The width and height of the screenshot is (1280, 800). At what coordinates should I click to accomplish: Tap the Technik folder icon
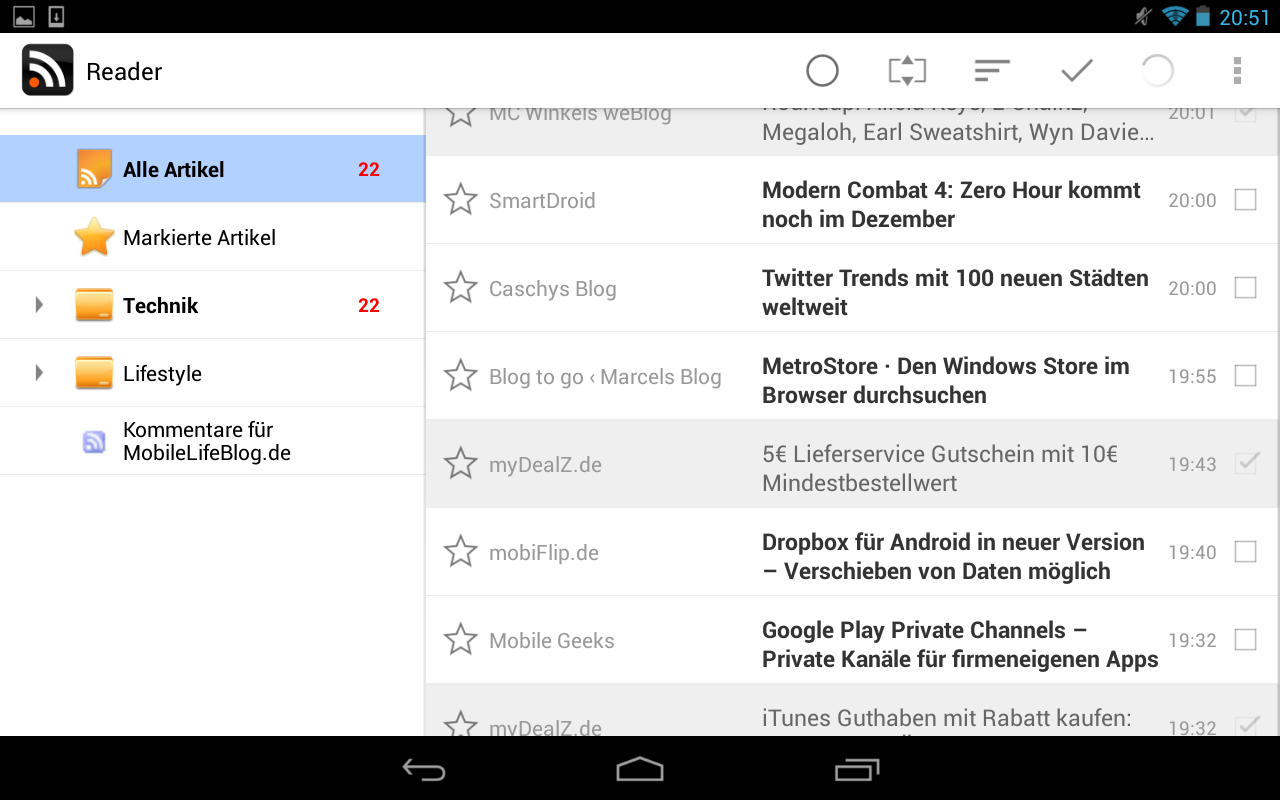click(94, 305)
